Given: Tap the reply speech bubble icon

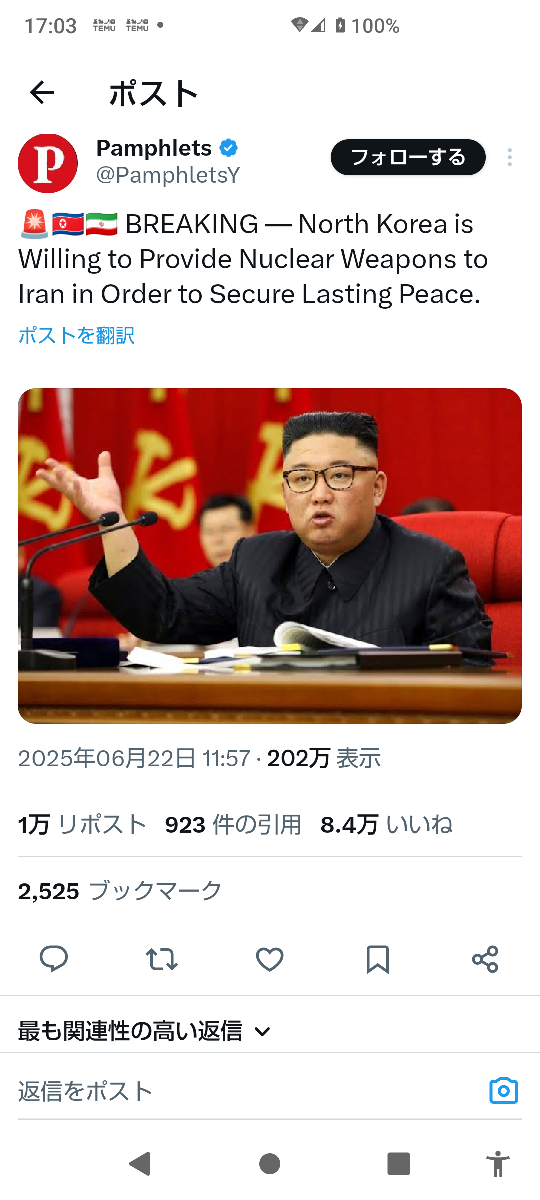Looking at the screenshot, I should click(54, 960).
